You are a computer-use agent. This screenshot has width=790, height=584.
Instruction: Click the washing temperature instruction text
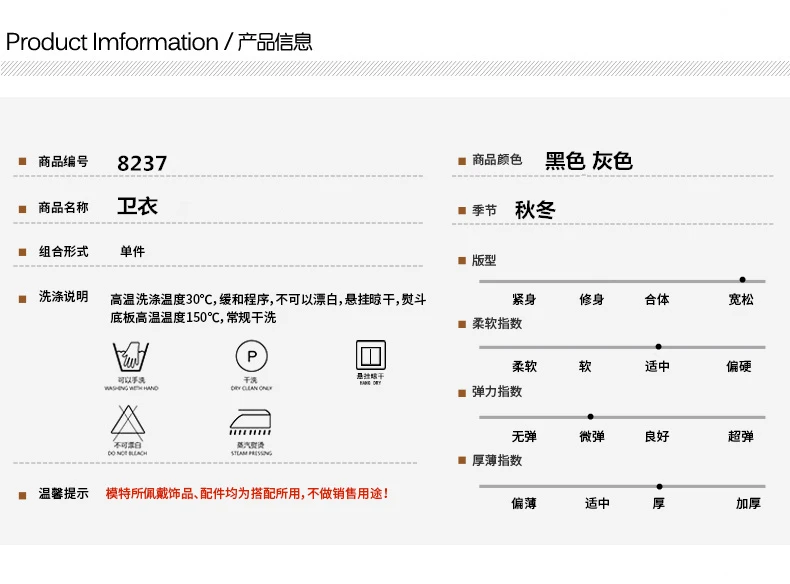tap(268, 308)
